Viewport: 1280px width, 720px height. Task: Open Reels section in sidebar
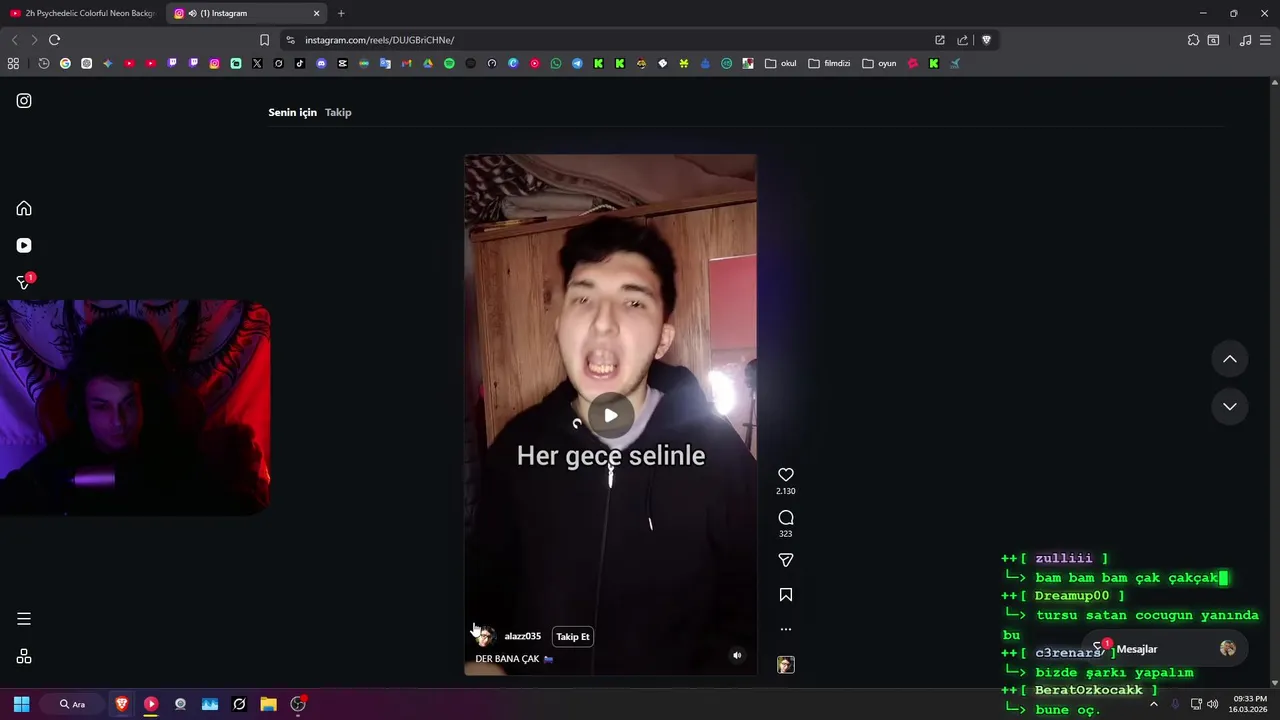(x=24, y=245)
